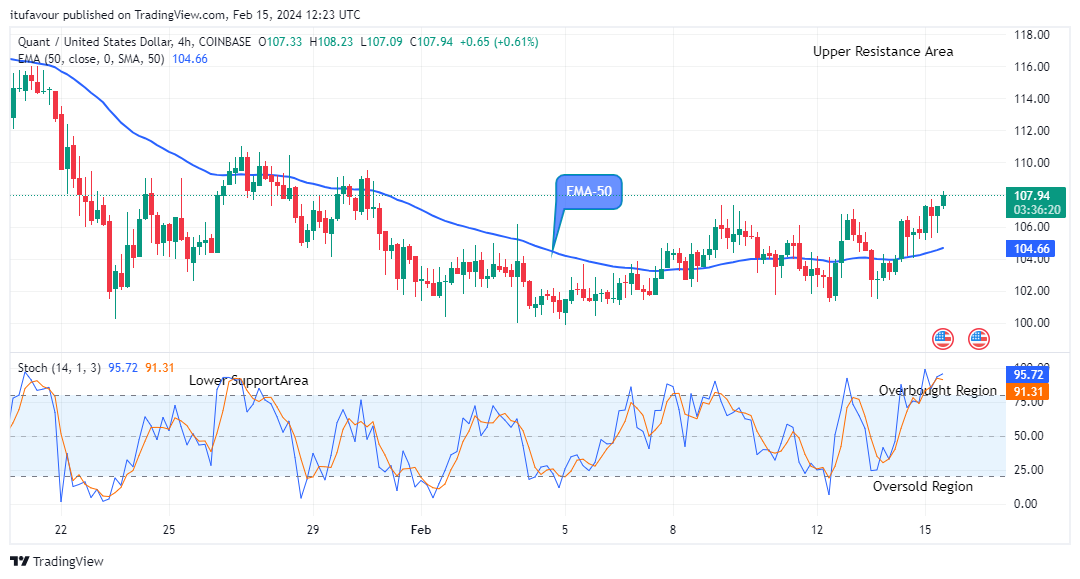Click the 25.00 stochastic axis label
Image resolution: width=1080 pixels, height=579 pixels.
point(1029,470)
